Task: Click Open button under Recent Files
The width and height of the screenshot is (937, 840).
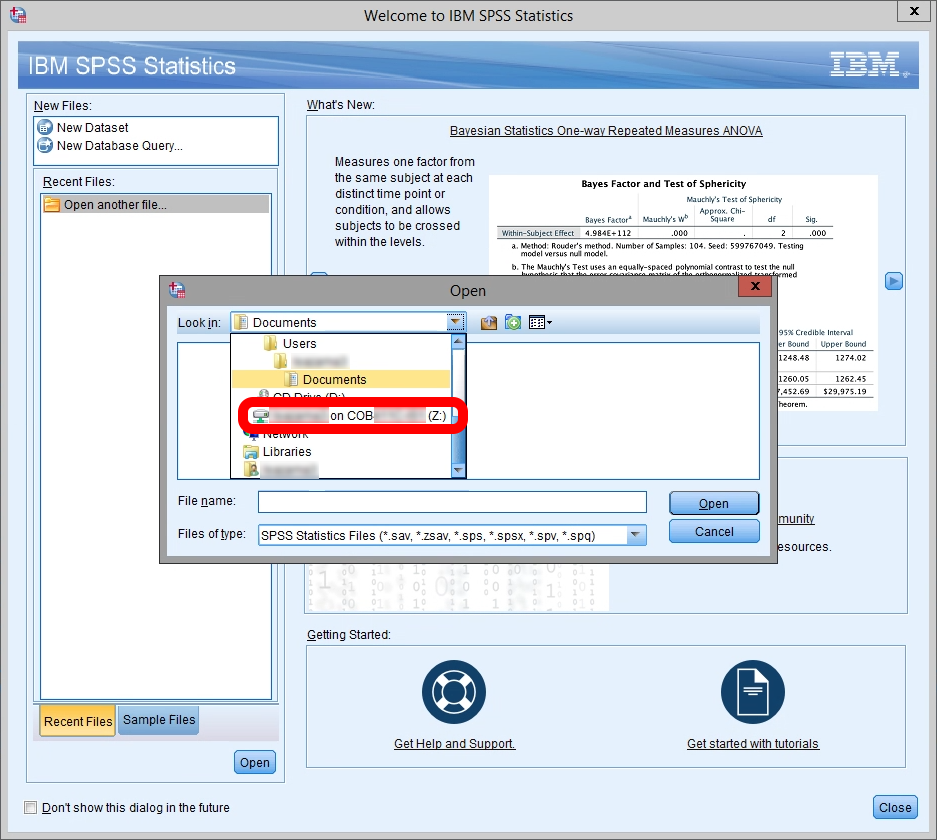Action: point(255,762)
